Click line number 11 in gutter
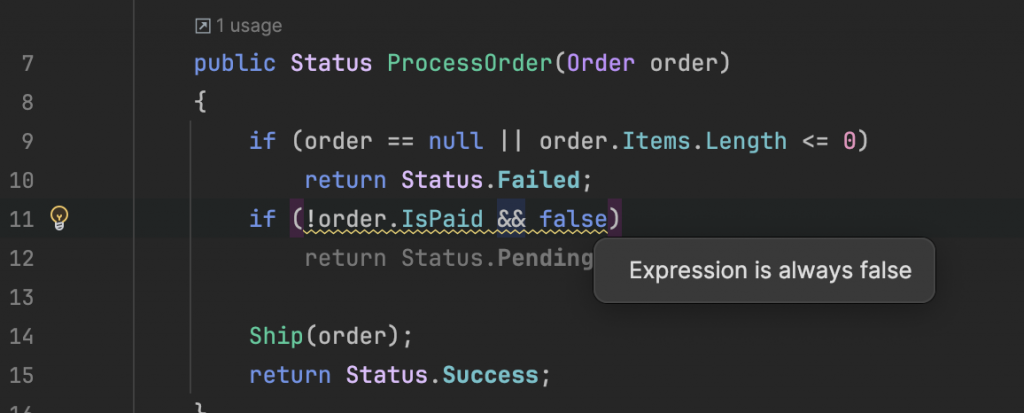The width and height of the screenshot is (1024, 413). pyautogui.click(x=22, y=219)
